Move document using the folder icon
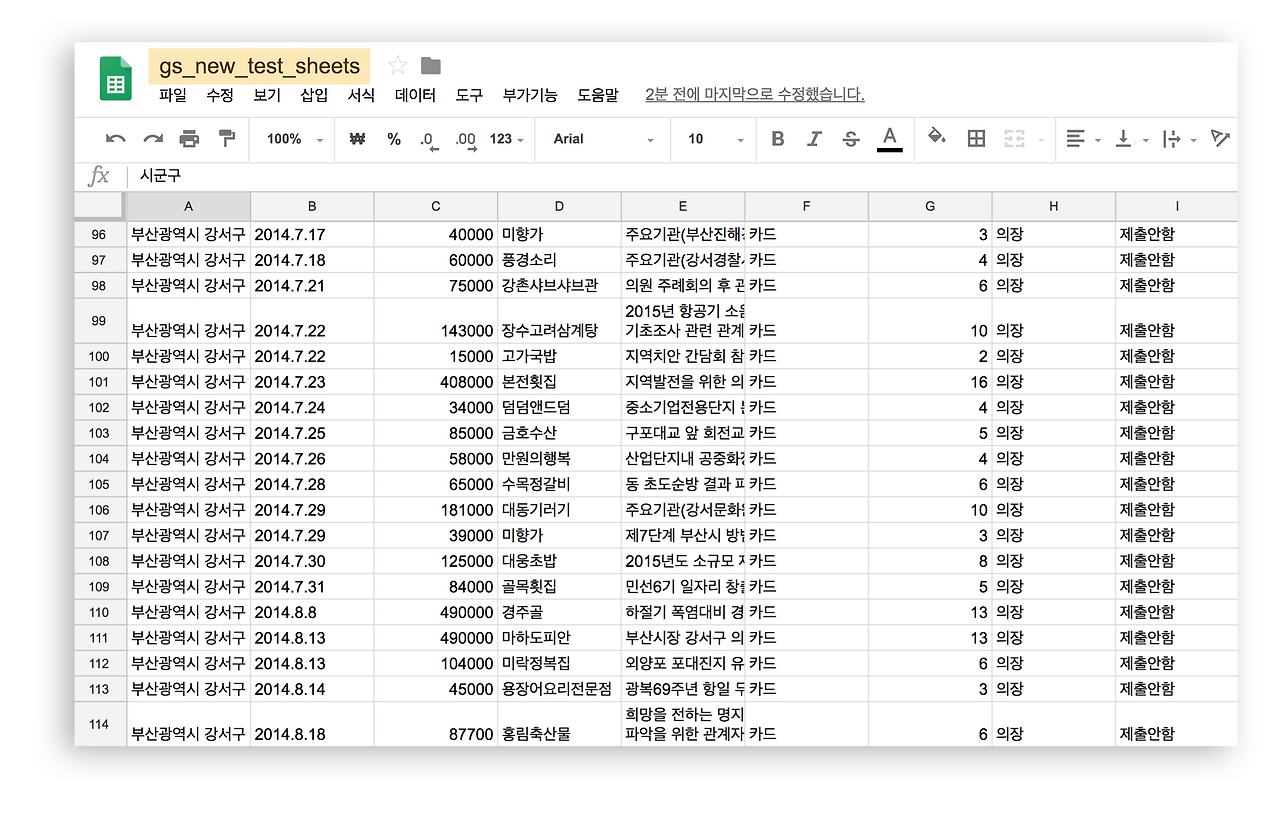 click(x=431, y=66)
